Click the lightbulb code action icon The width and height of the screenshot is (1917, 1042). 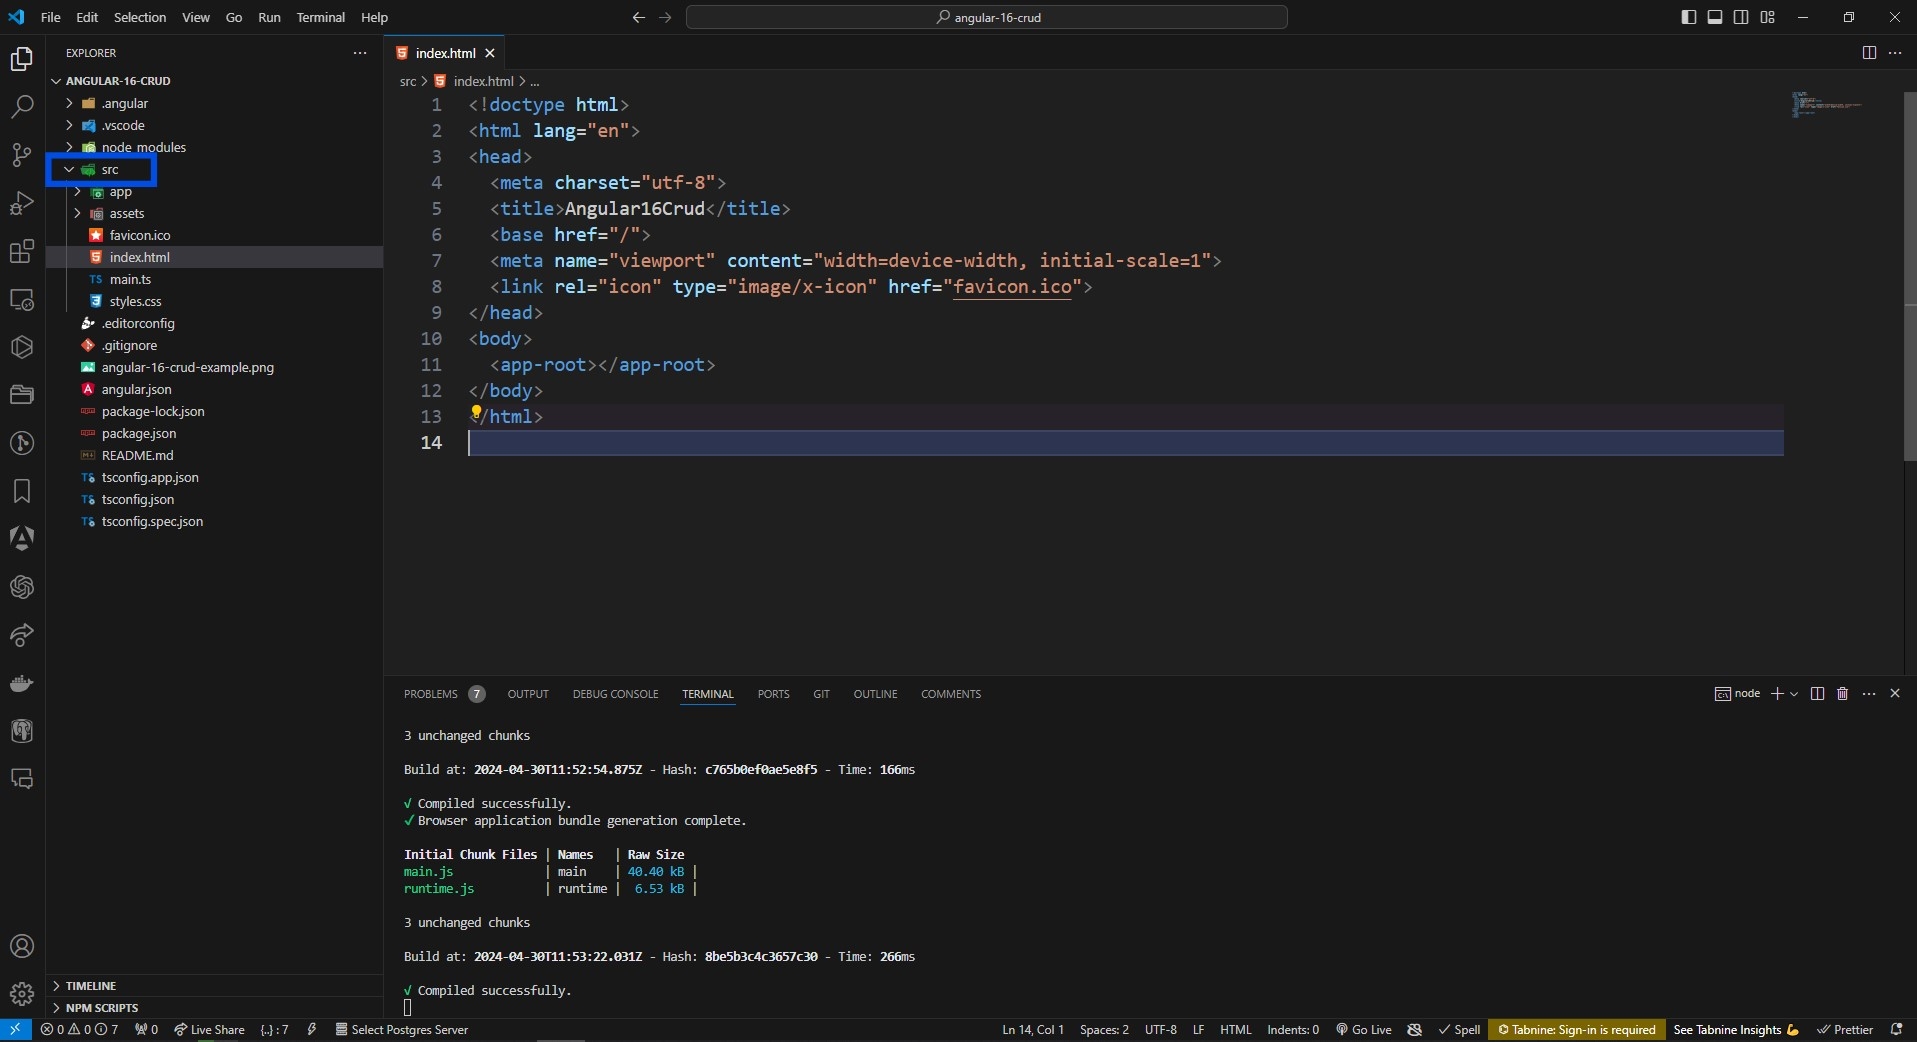coord(476,412)
